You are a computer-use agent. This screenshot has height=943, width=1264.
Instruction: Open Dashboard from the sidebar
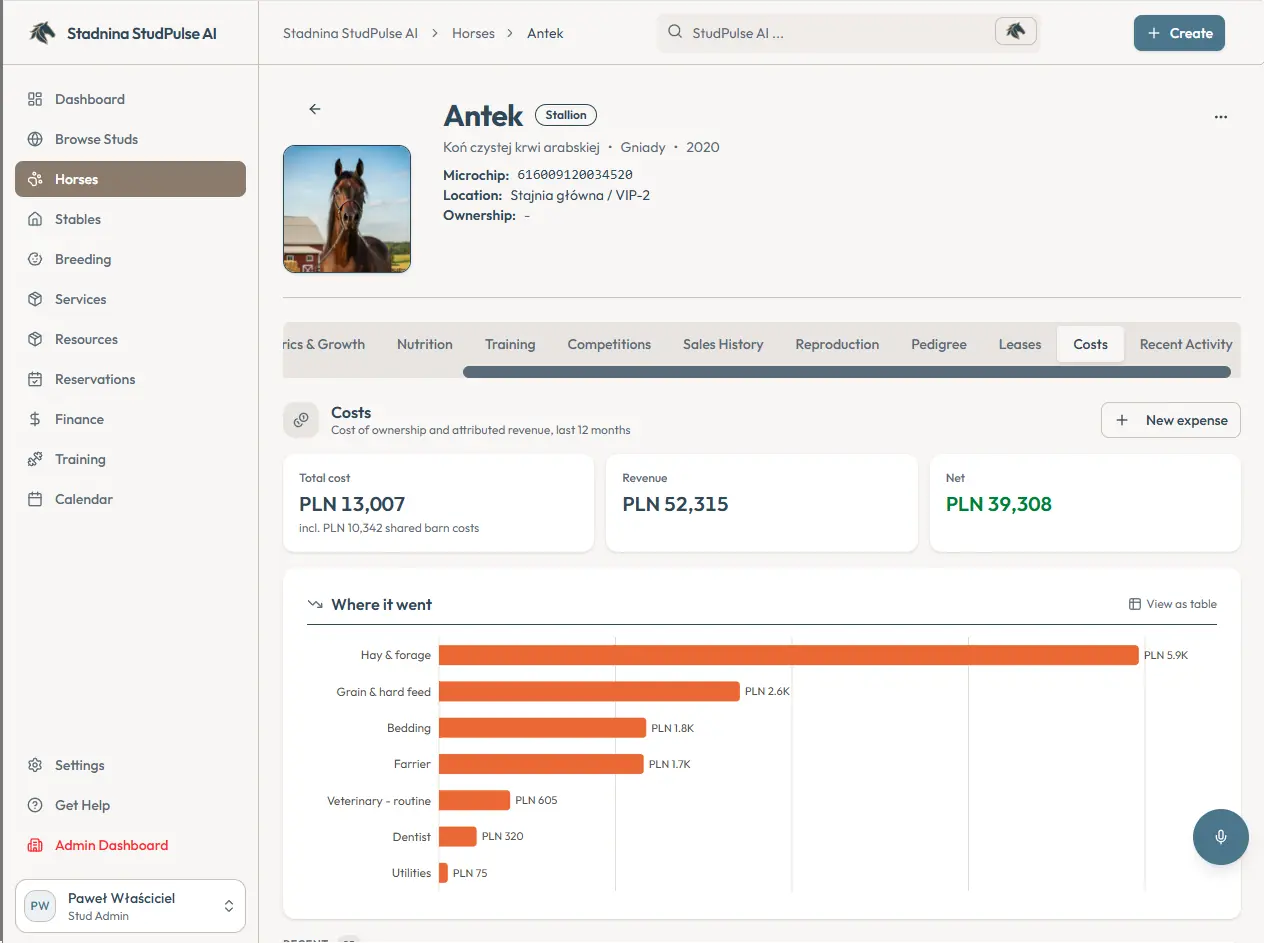point(130,99)
